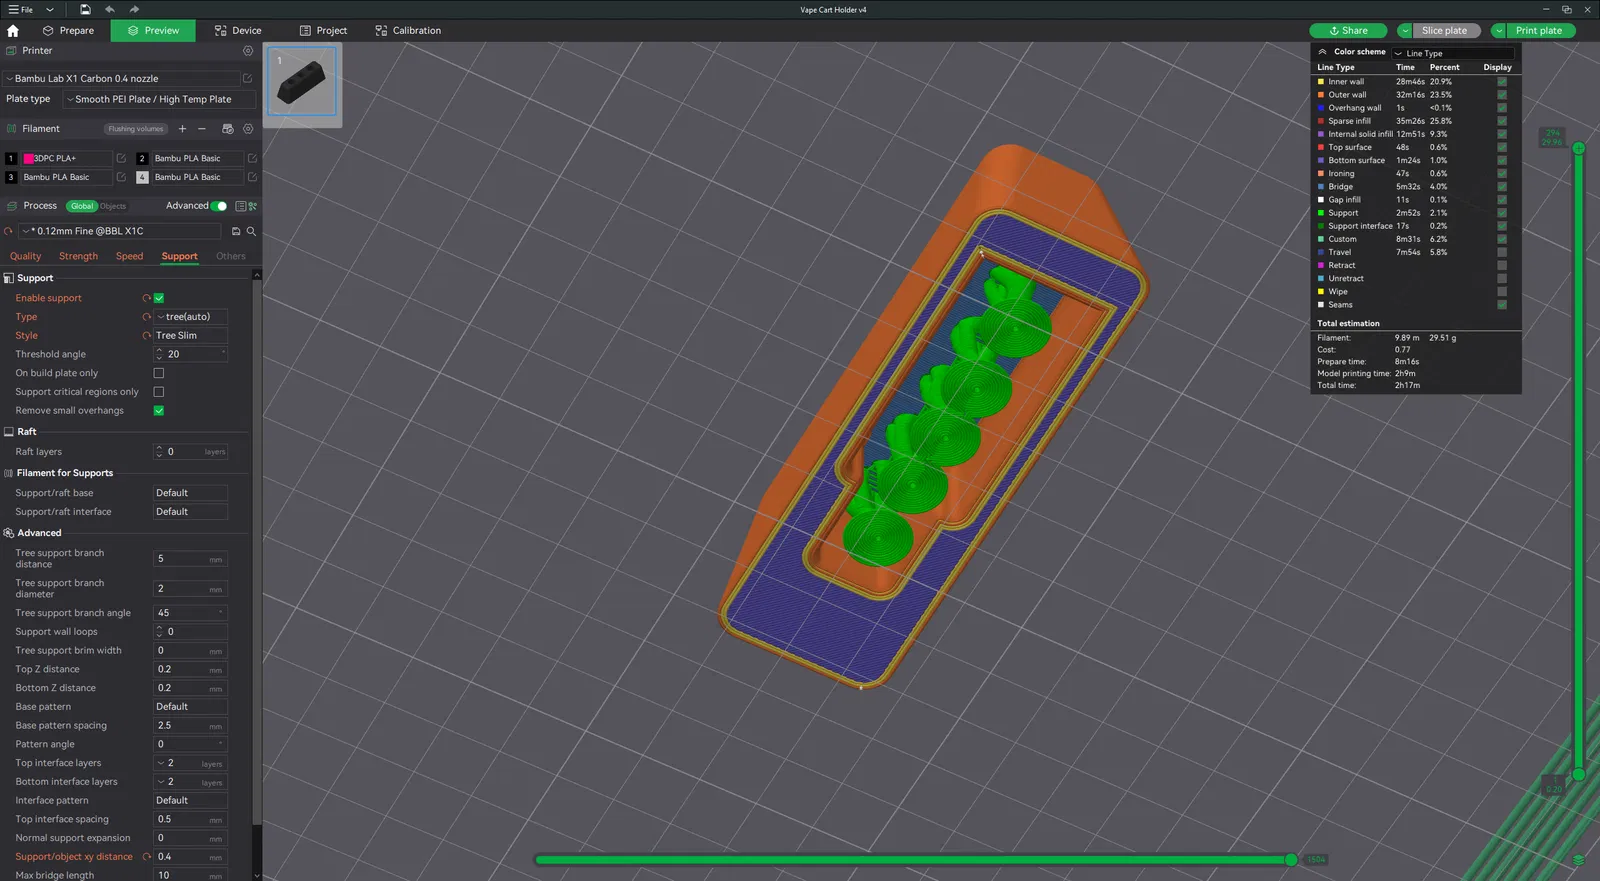This screenshot has height=881, width=1600.
Task: Click the Flushing volumes button
Action: click(x=136, y=129)
